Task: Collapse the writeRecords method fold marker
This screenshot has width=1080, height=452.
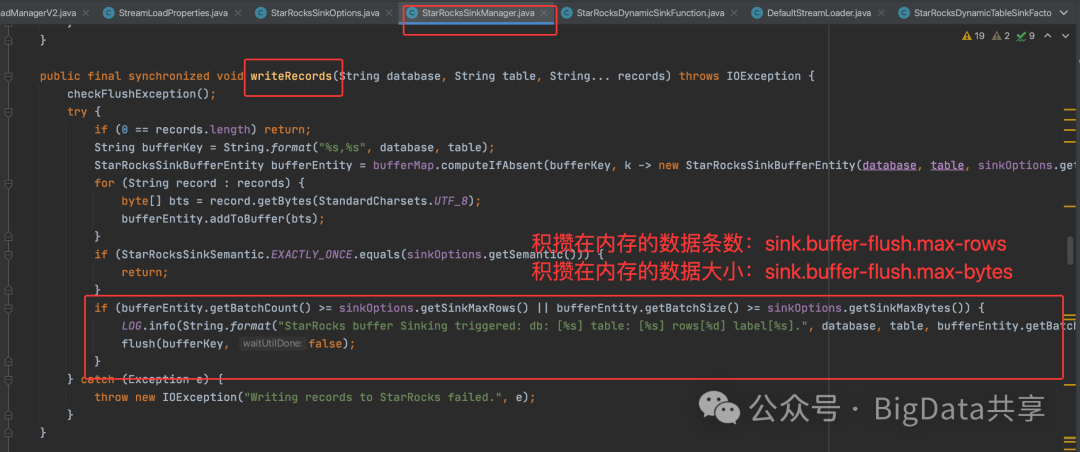Action: click(8, 76)
